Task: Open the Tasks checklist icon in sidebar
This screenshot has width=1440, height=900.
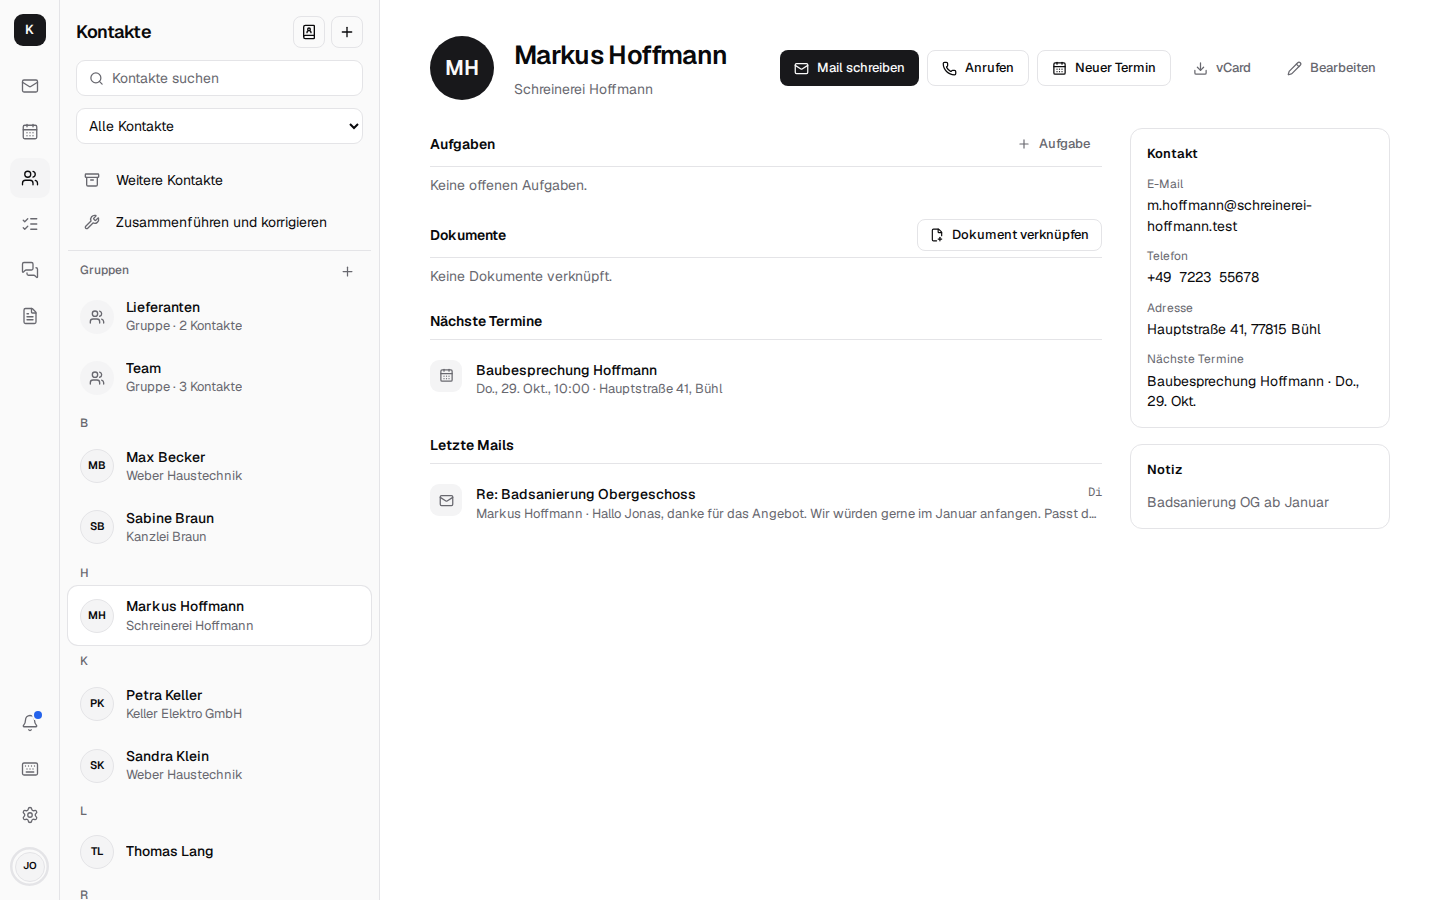Action: (x=30, y=224)
